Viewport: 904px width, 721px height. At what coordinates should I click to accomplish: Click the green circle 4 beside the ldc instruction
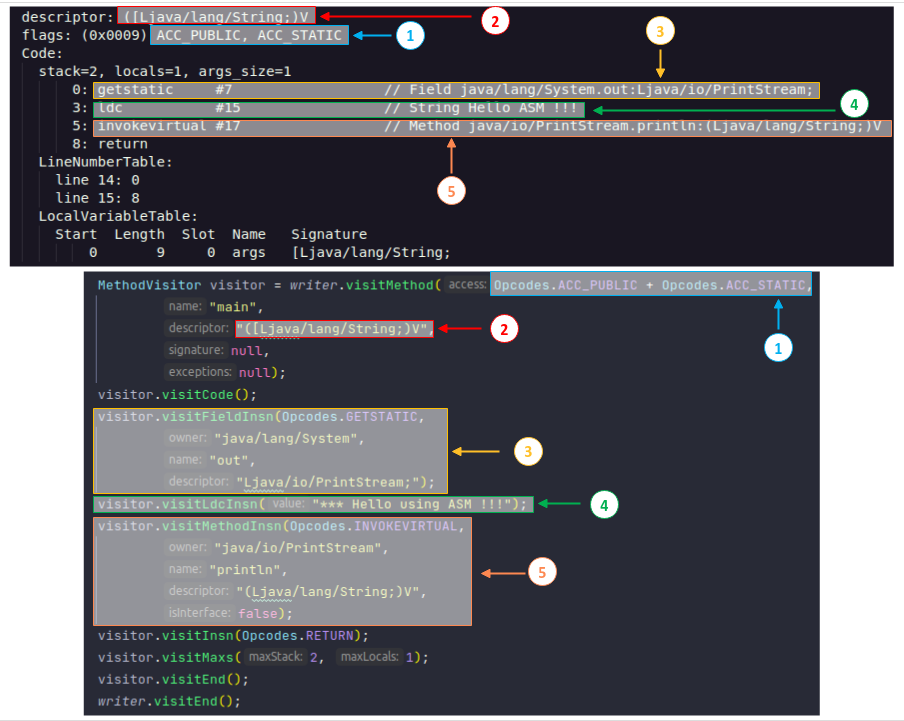(x=853, y=103)
